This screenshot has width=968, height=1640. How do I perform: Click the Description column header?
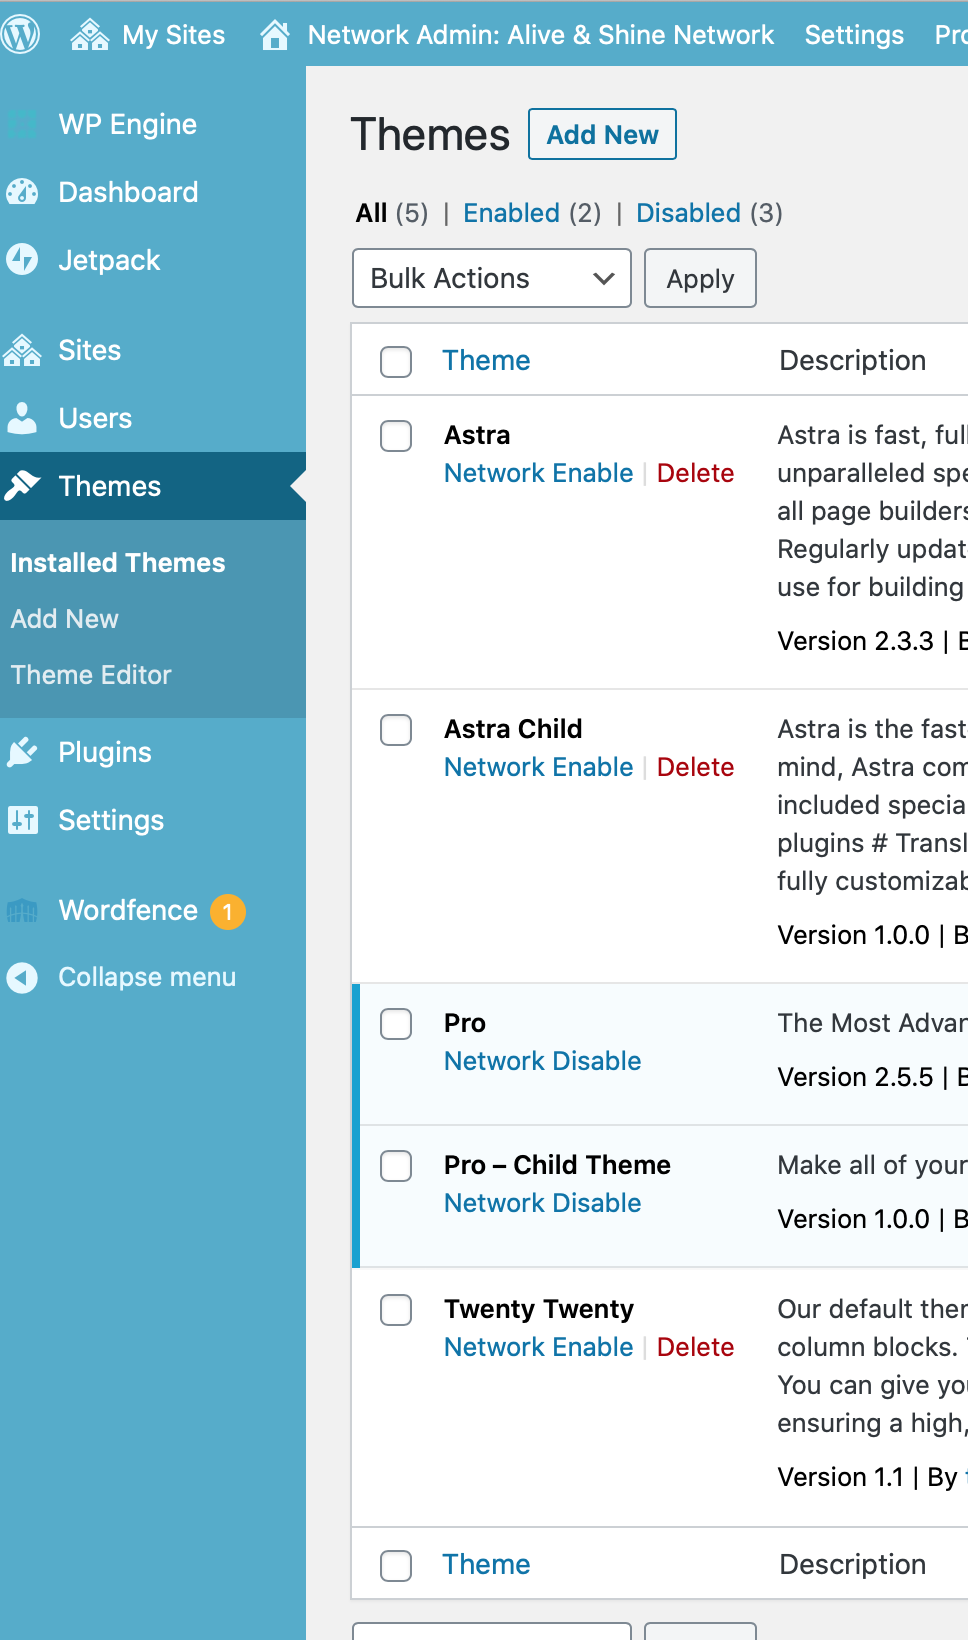(x=852, y=360)
